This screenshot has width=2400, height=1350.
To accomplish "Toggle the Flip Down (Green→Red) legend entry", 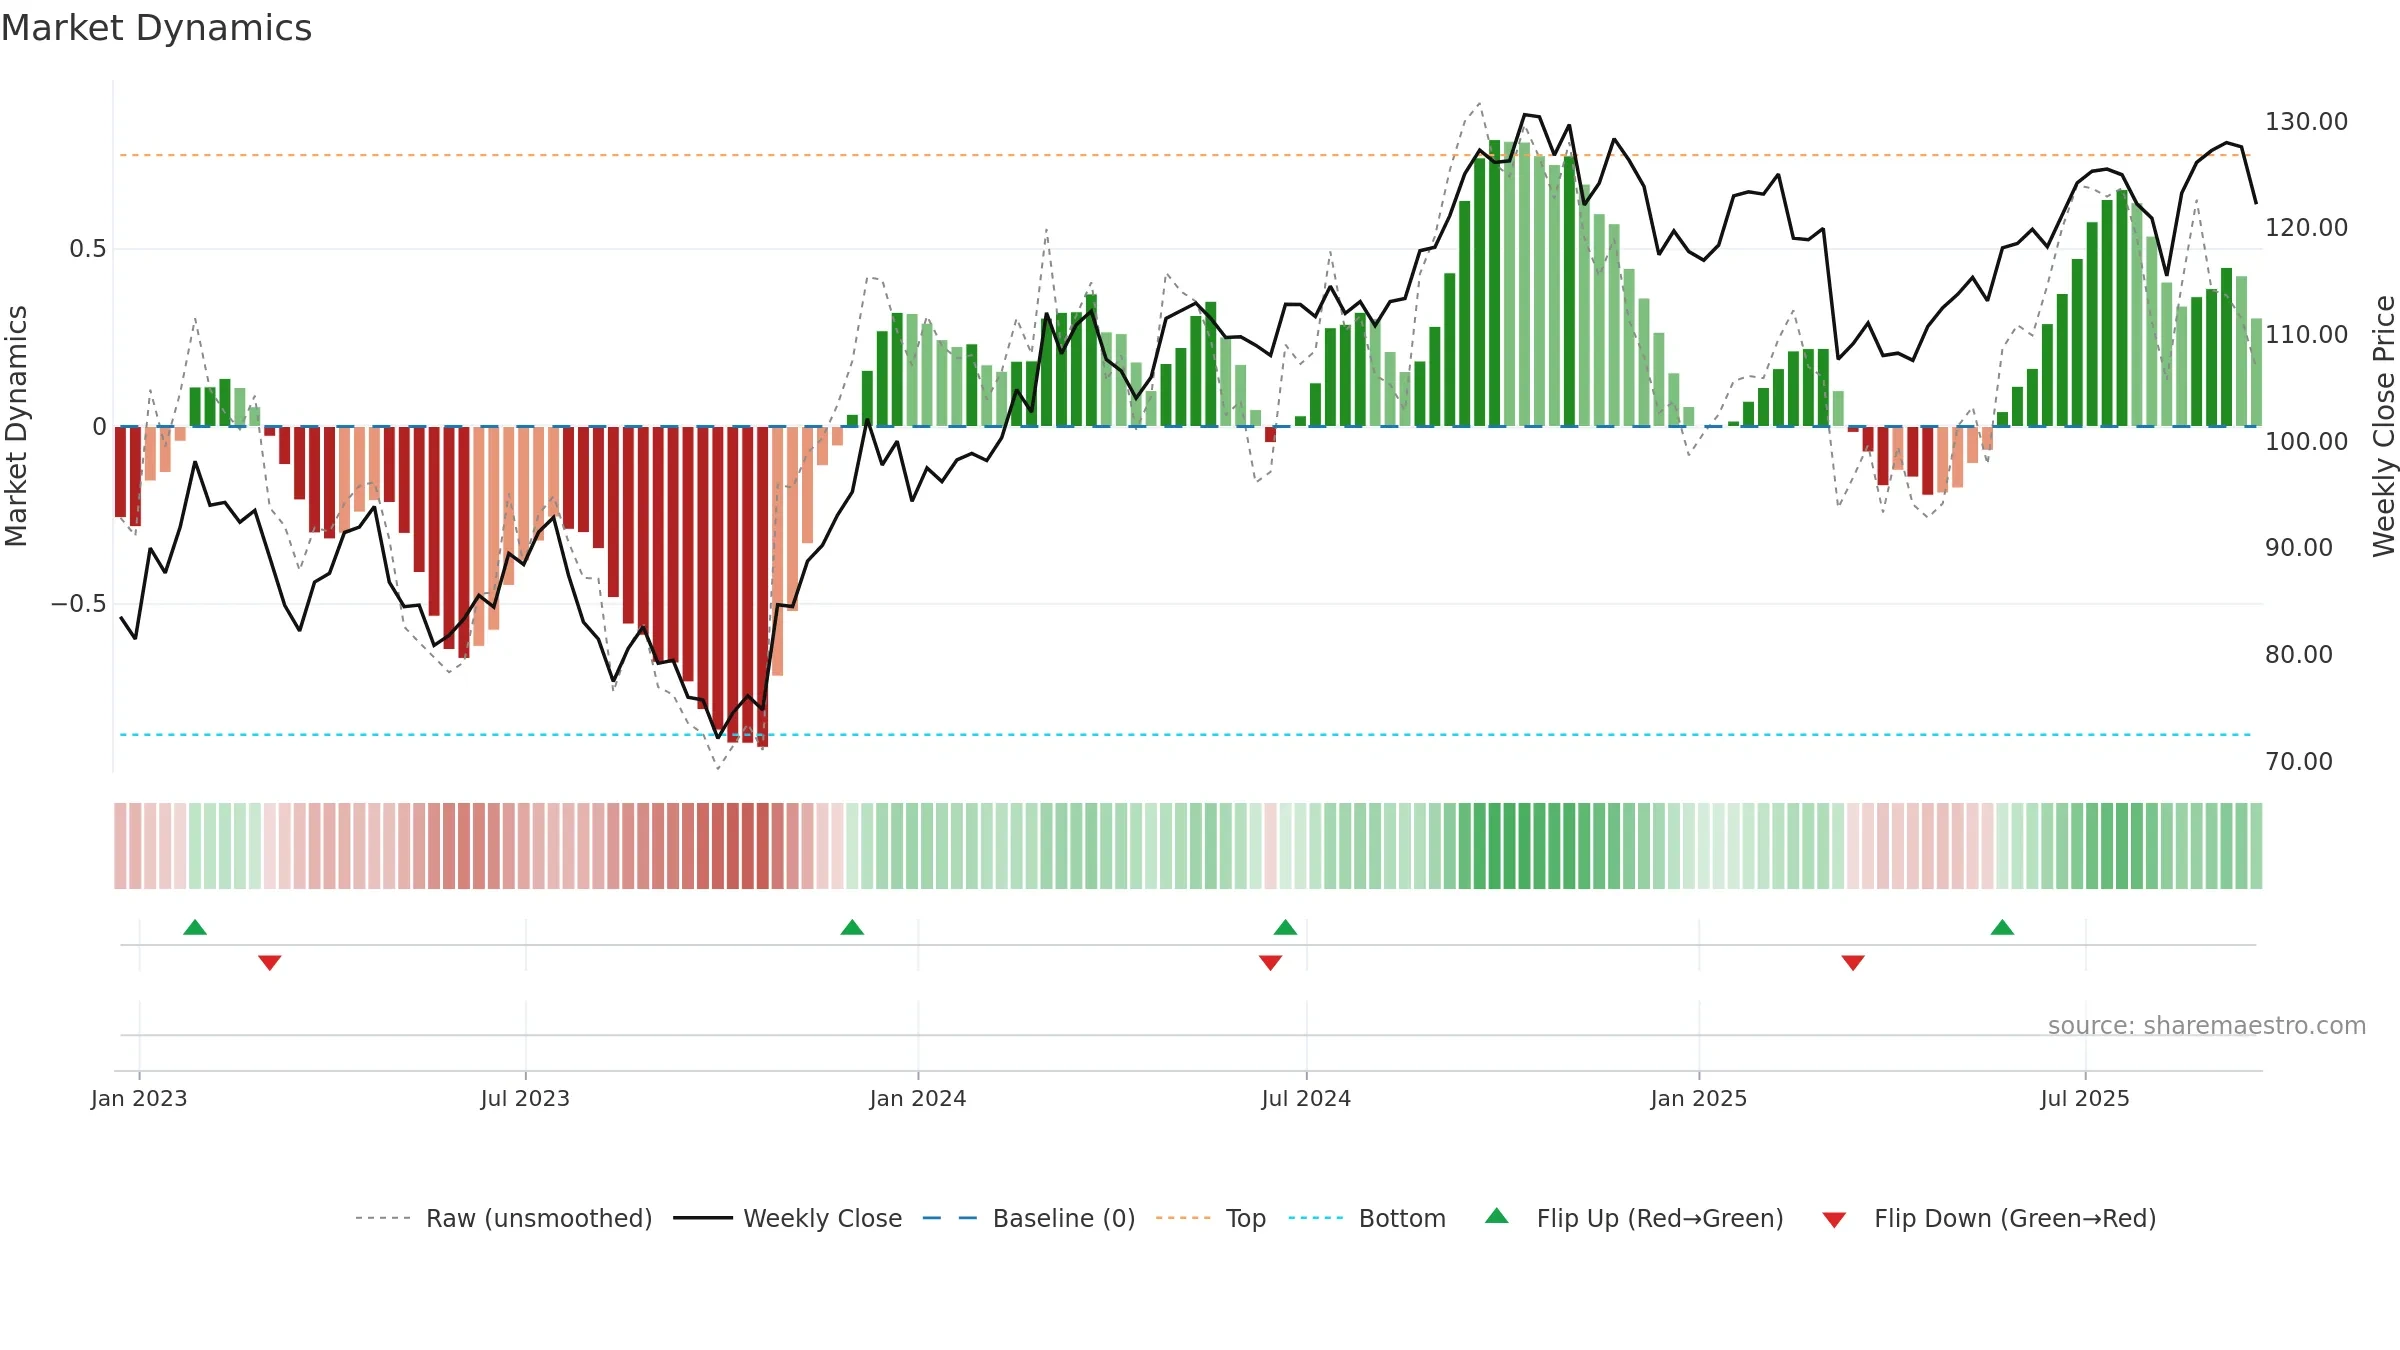I will click(x=1989, y=1218).
